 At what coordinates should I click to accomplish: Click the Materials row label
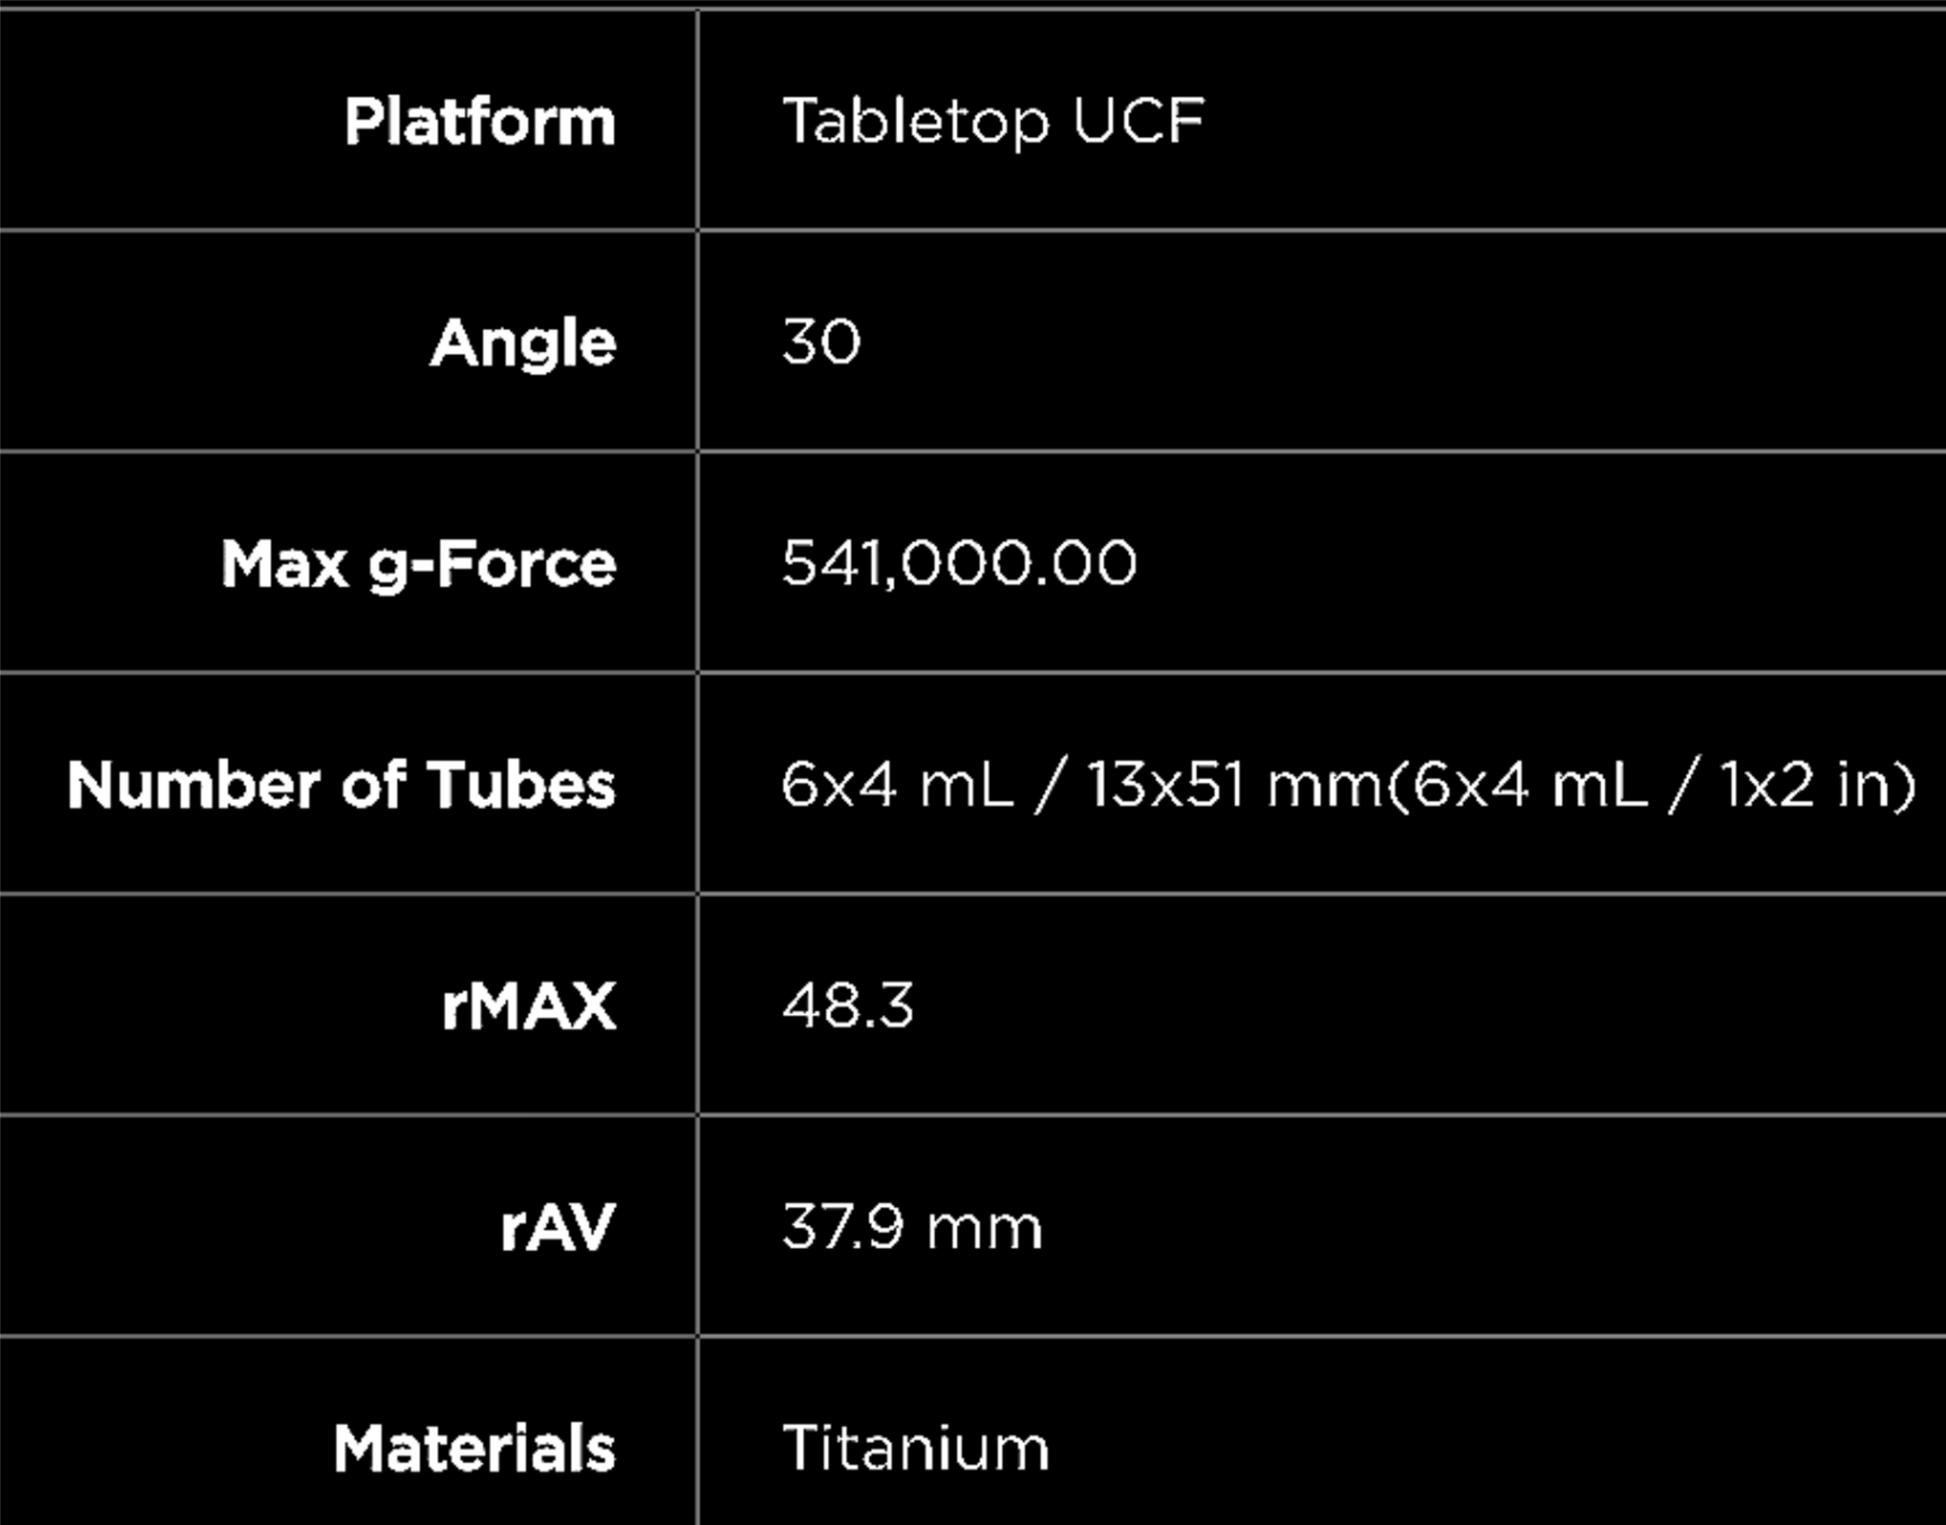474,1449
